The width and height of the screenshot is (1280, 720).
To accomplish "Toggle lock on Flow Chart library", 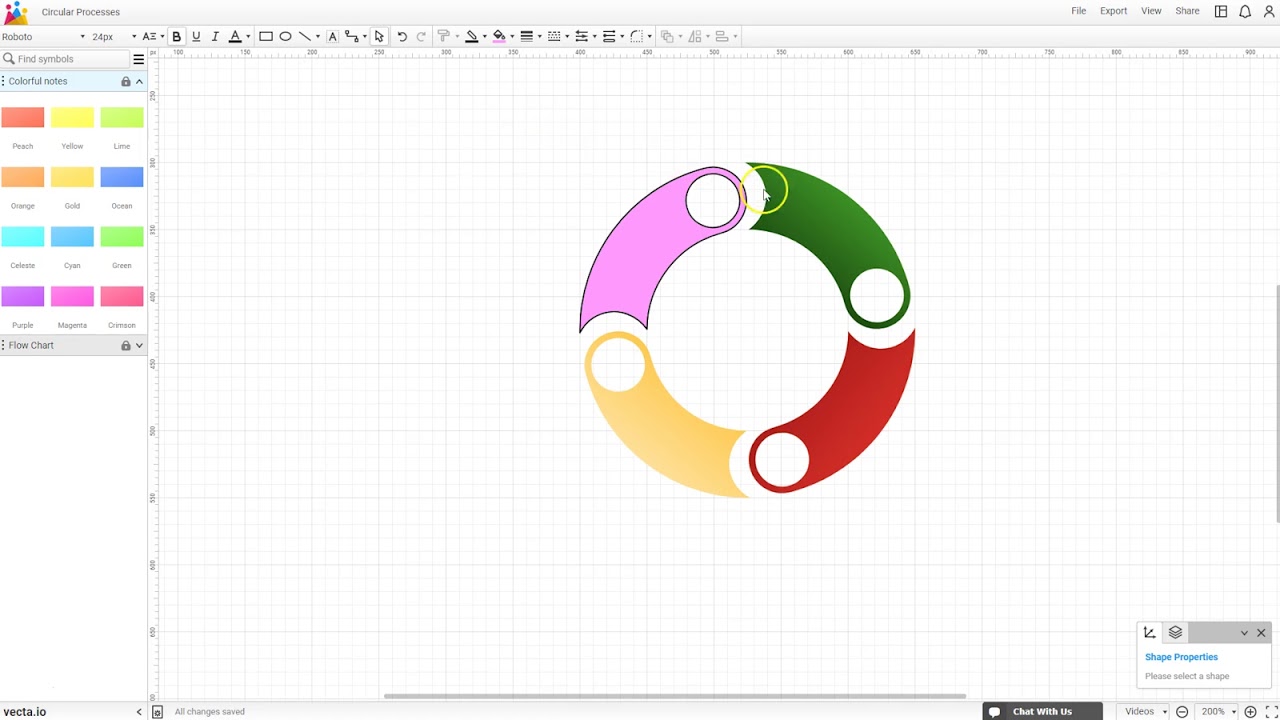I will 126,345.
